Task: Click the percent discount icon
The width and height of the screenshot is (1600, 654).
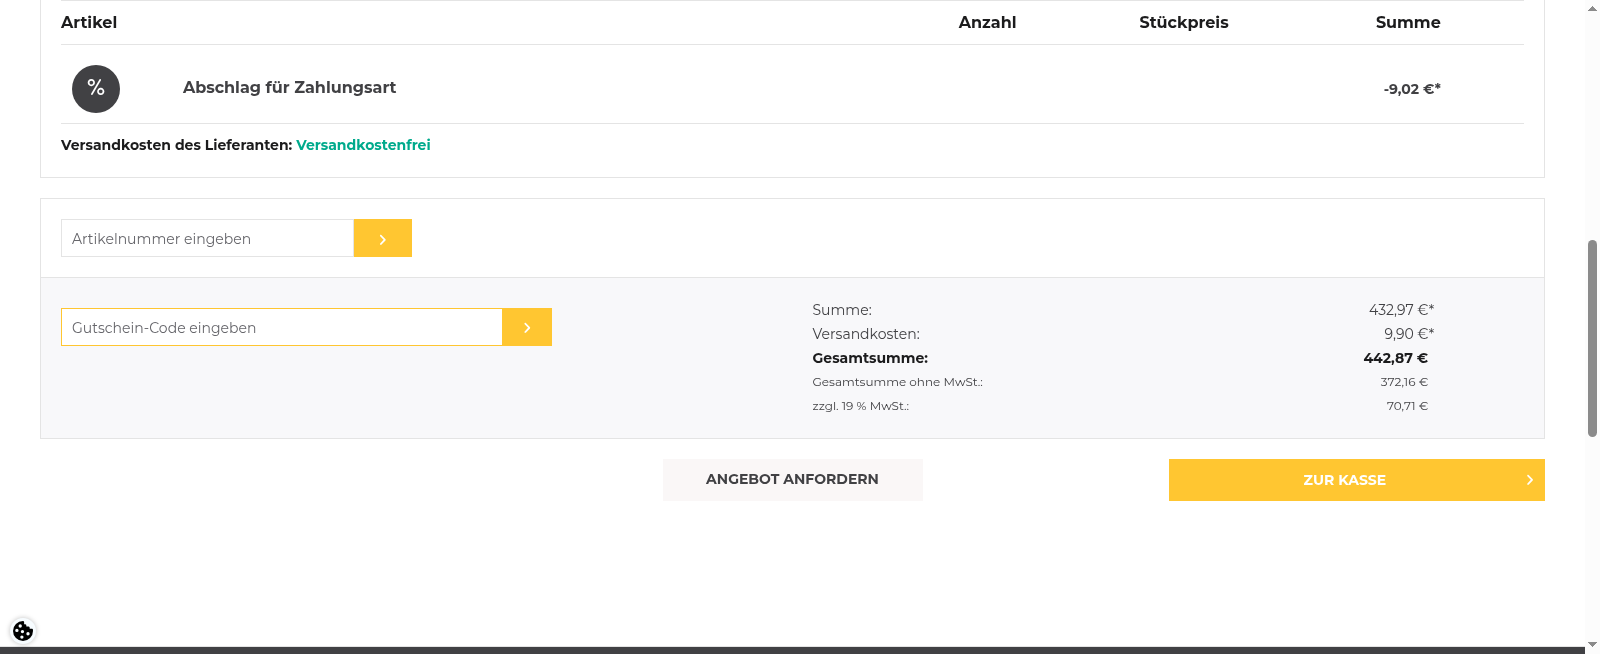Action: click(x=96, y=89)
